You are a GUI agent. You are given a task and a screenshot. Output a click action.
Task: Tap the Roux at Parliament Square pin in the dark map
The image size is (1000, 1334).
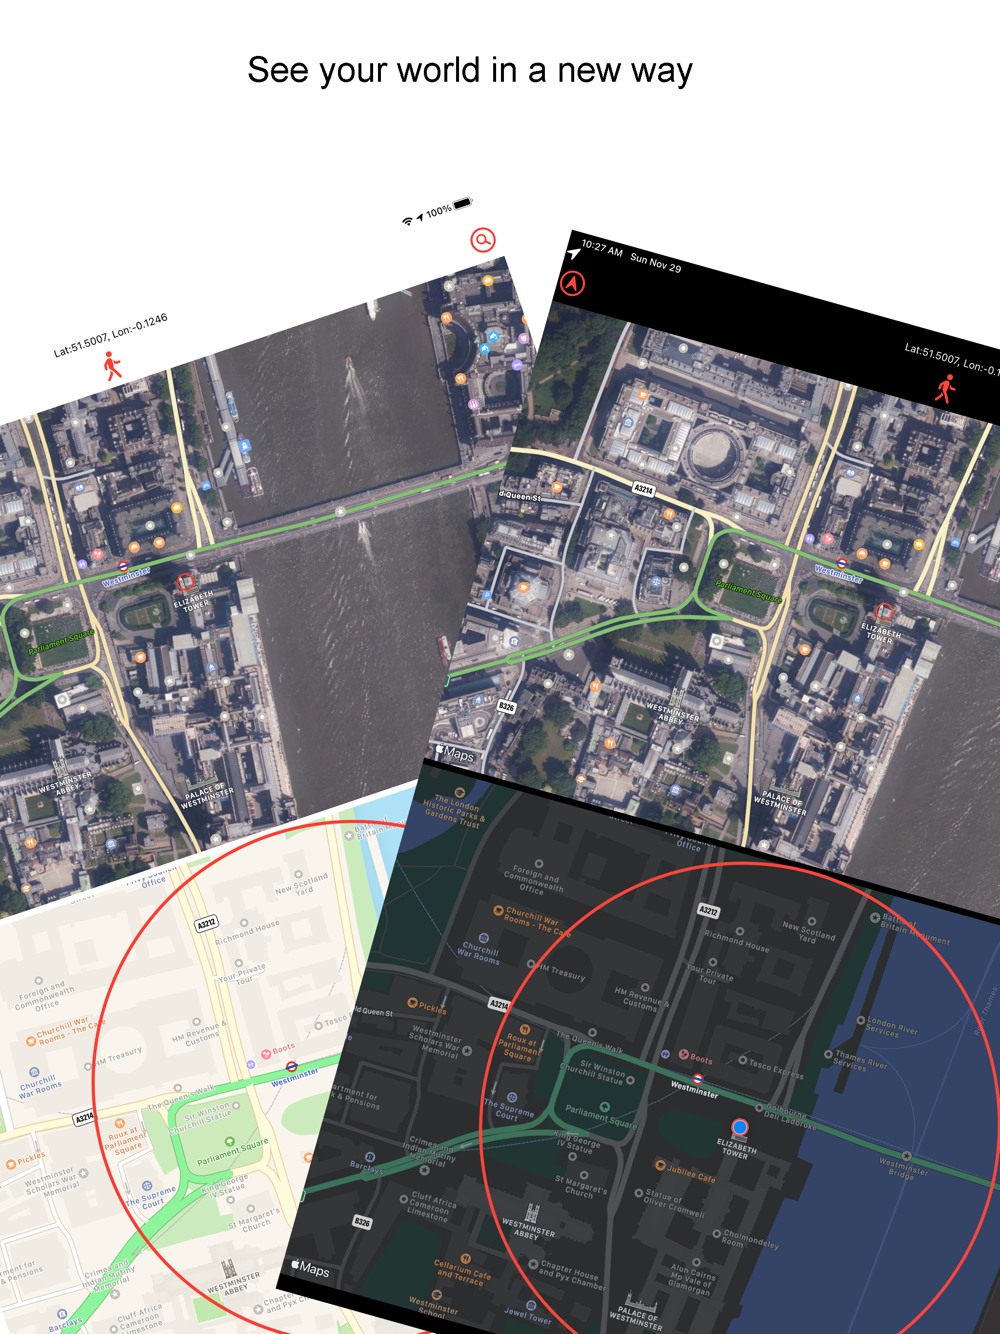tap(524, 1029)
